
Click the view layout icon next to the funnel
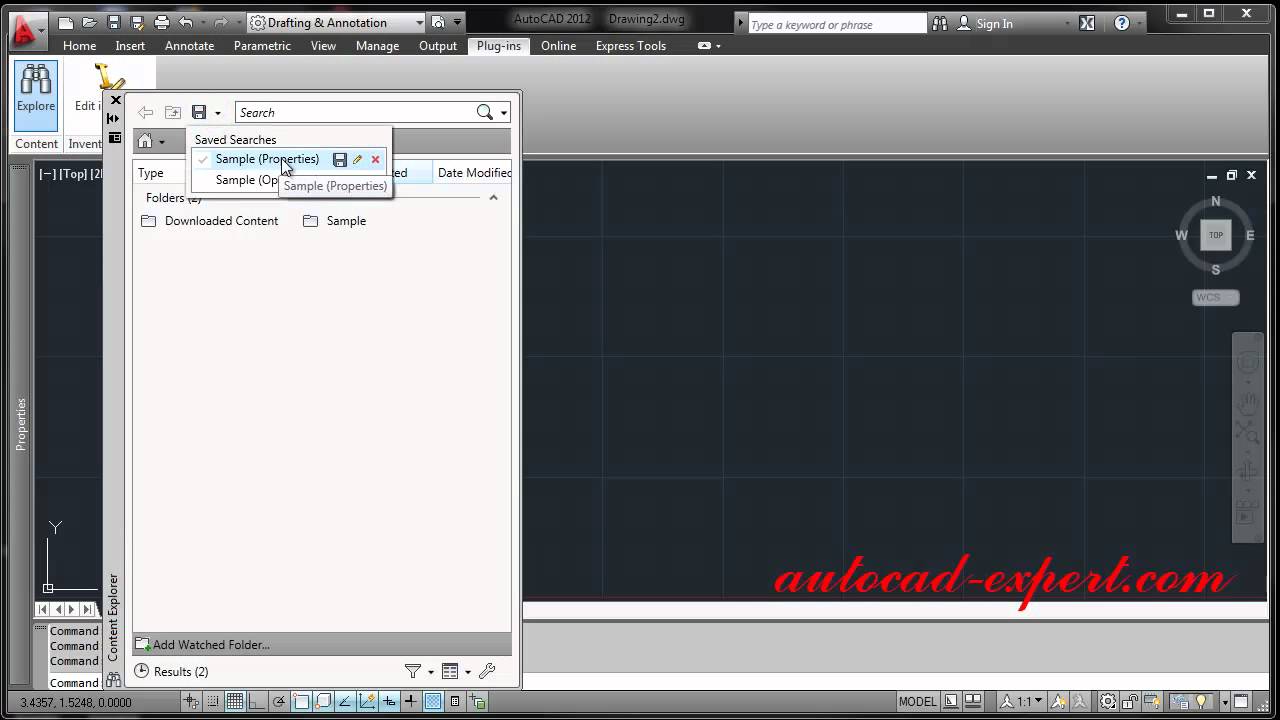click(450, 671)
